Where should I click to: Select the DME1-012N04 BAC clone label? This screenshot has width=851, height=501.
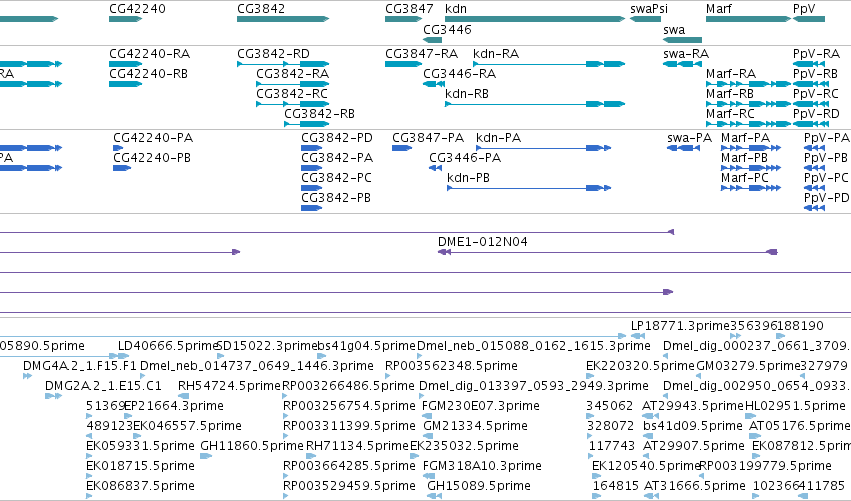(x=483, y=242)
